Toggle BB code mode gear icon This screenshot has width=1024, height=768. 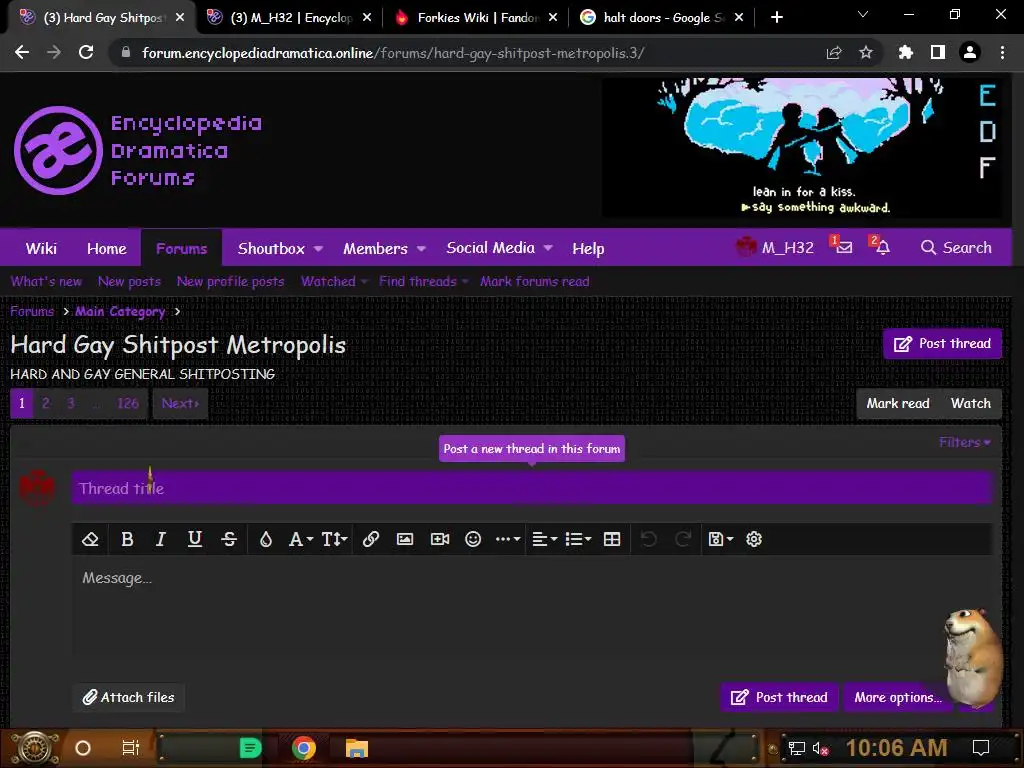pos(754,539)
